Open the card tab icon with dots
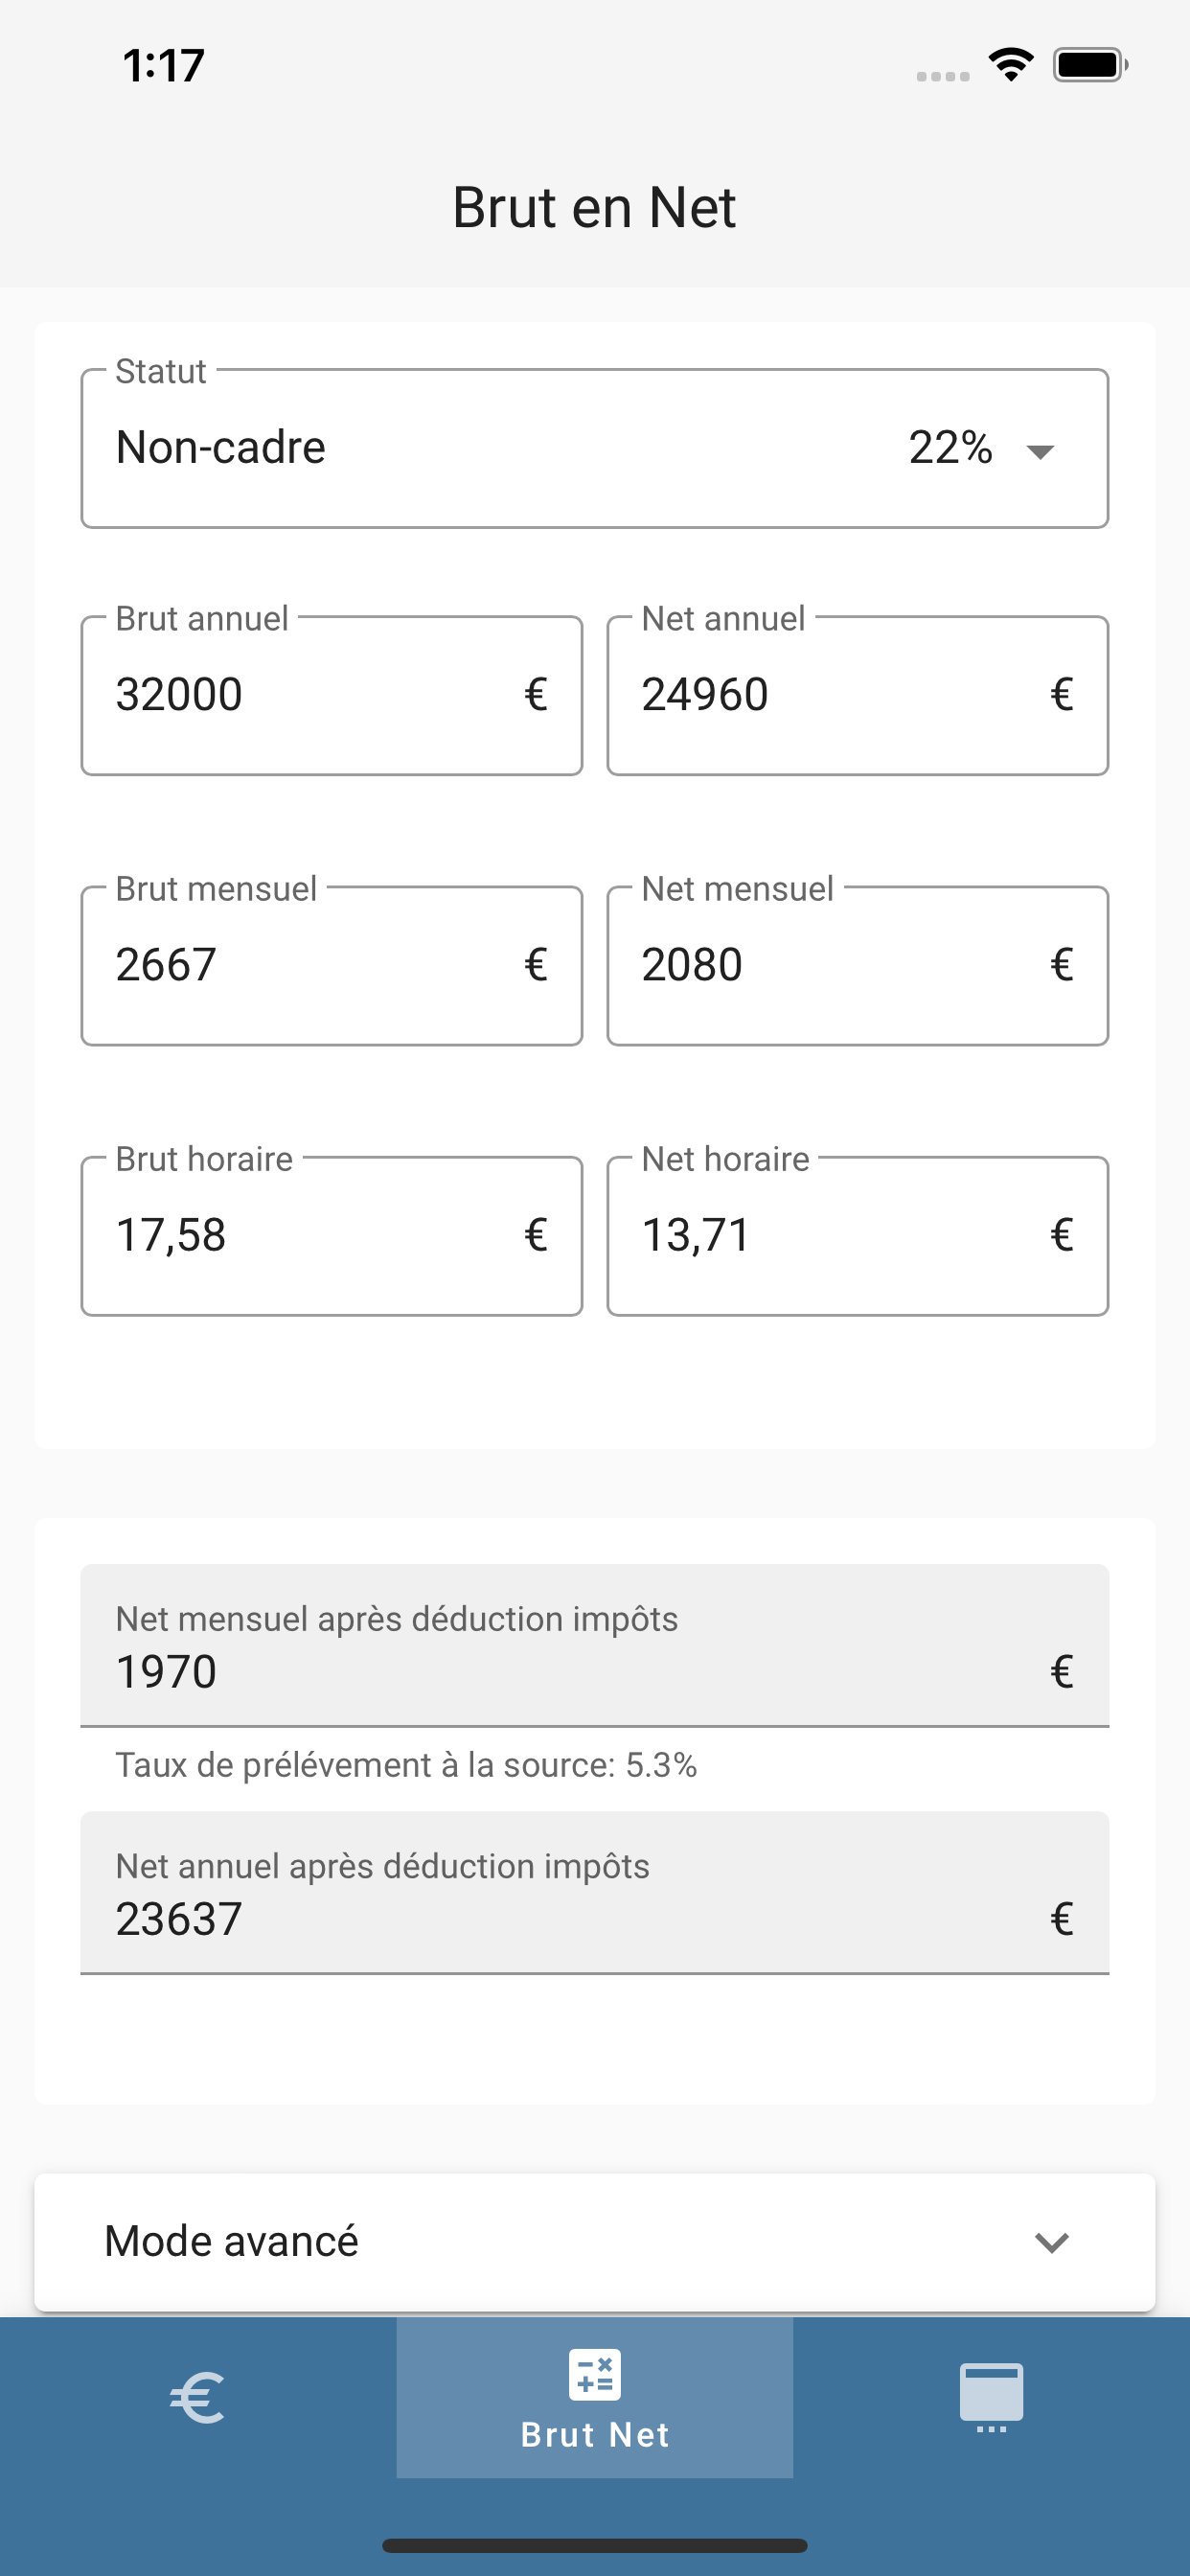Screen dimensions: 1190x2576 [x=991, y=2397]
